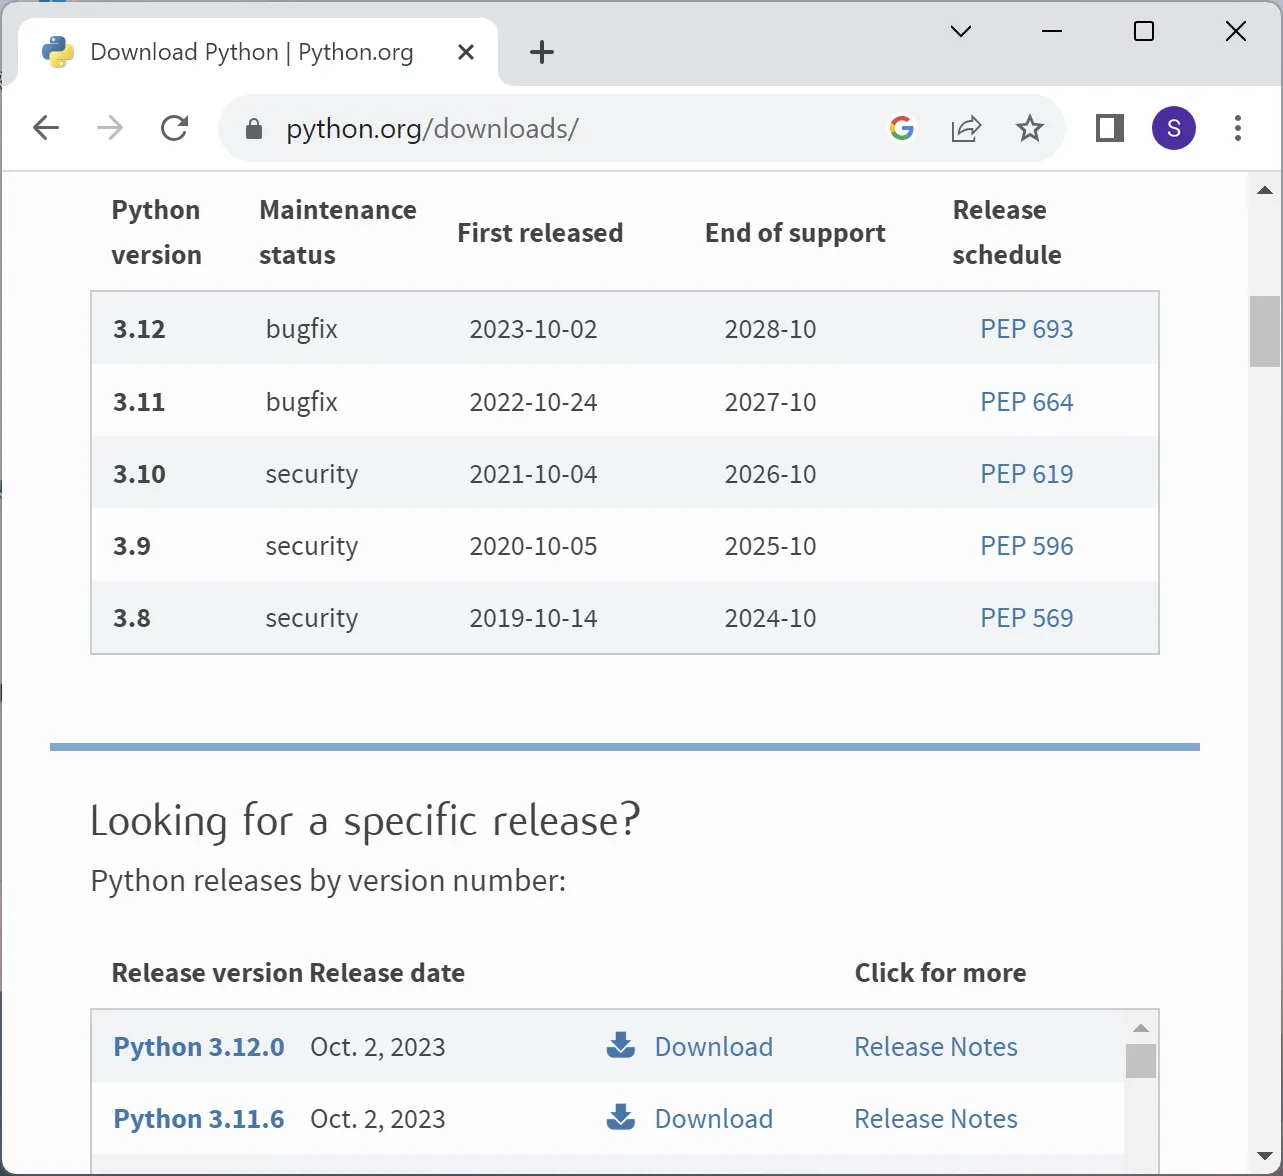Navigate back using the back arrow
1283x1176 pixels.
pos(46,128)
